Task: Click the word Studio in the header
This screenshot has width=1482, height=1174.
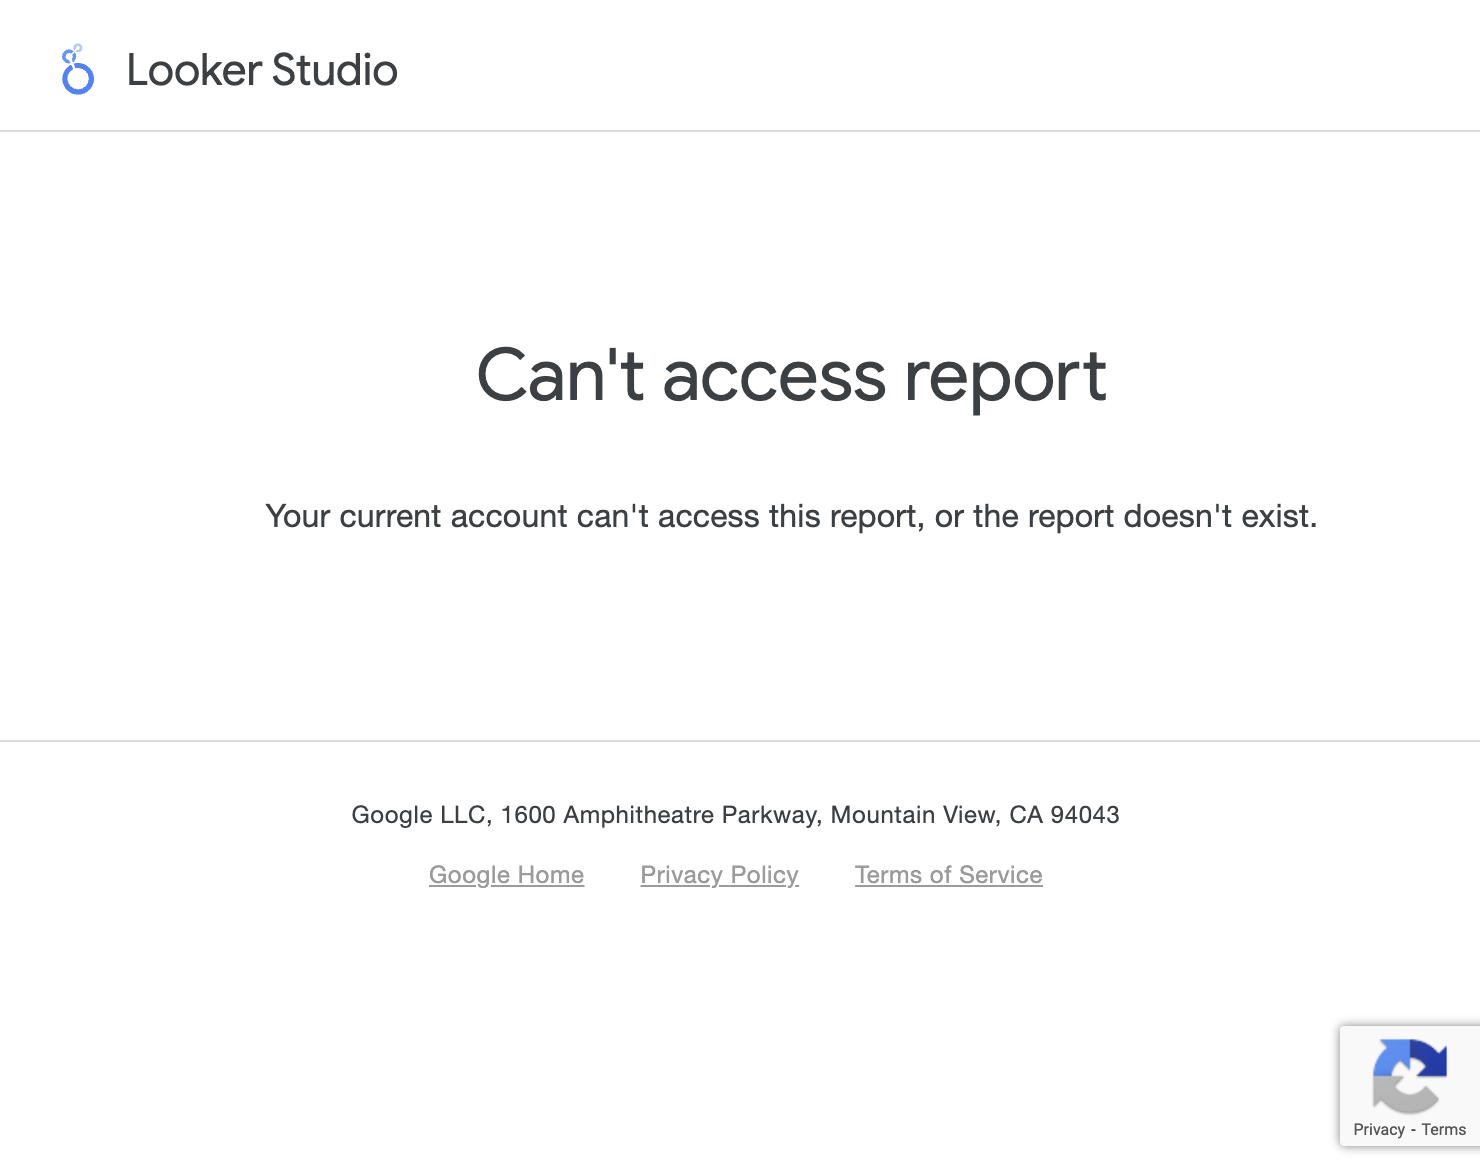Action: (x=334, y=71)
